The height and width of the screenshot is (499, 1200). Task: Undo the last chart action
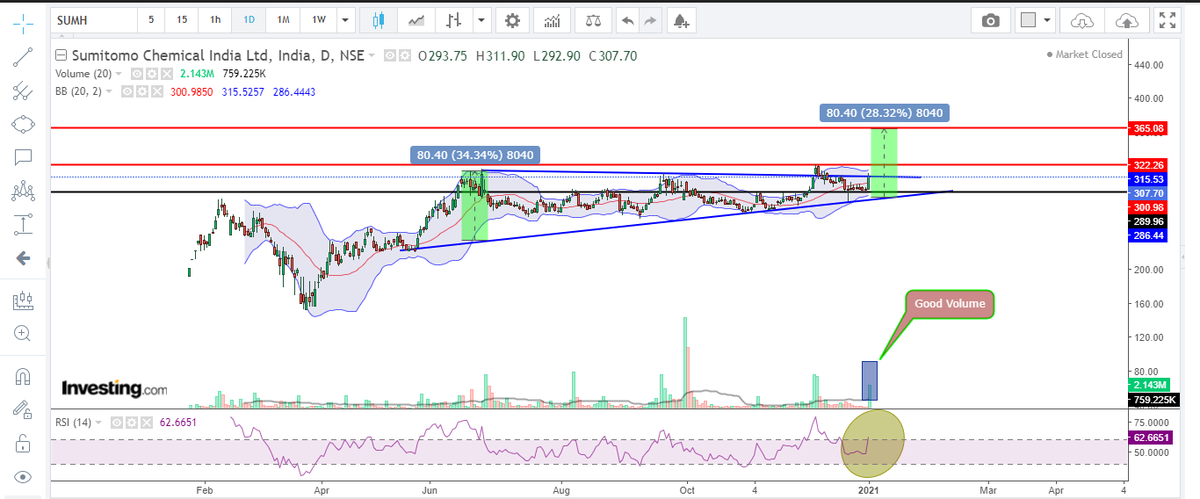tap(627, 20)
